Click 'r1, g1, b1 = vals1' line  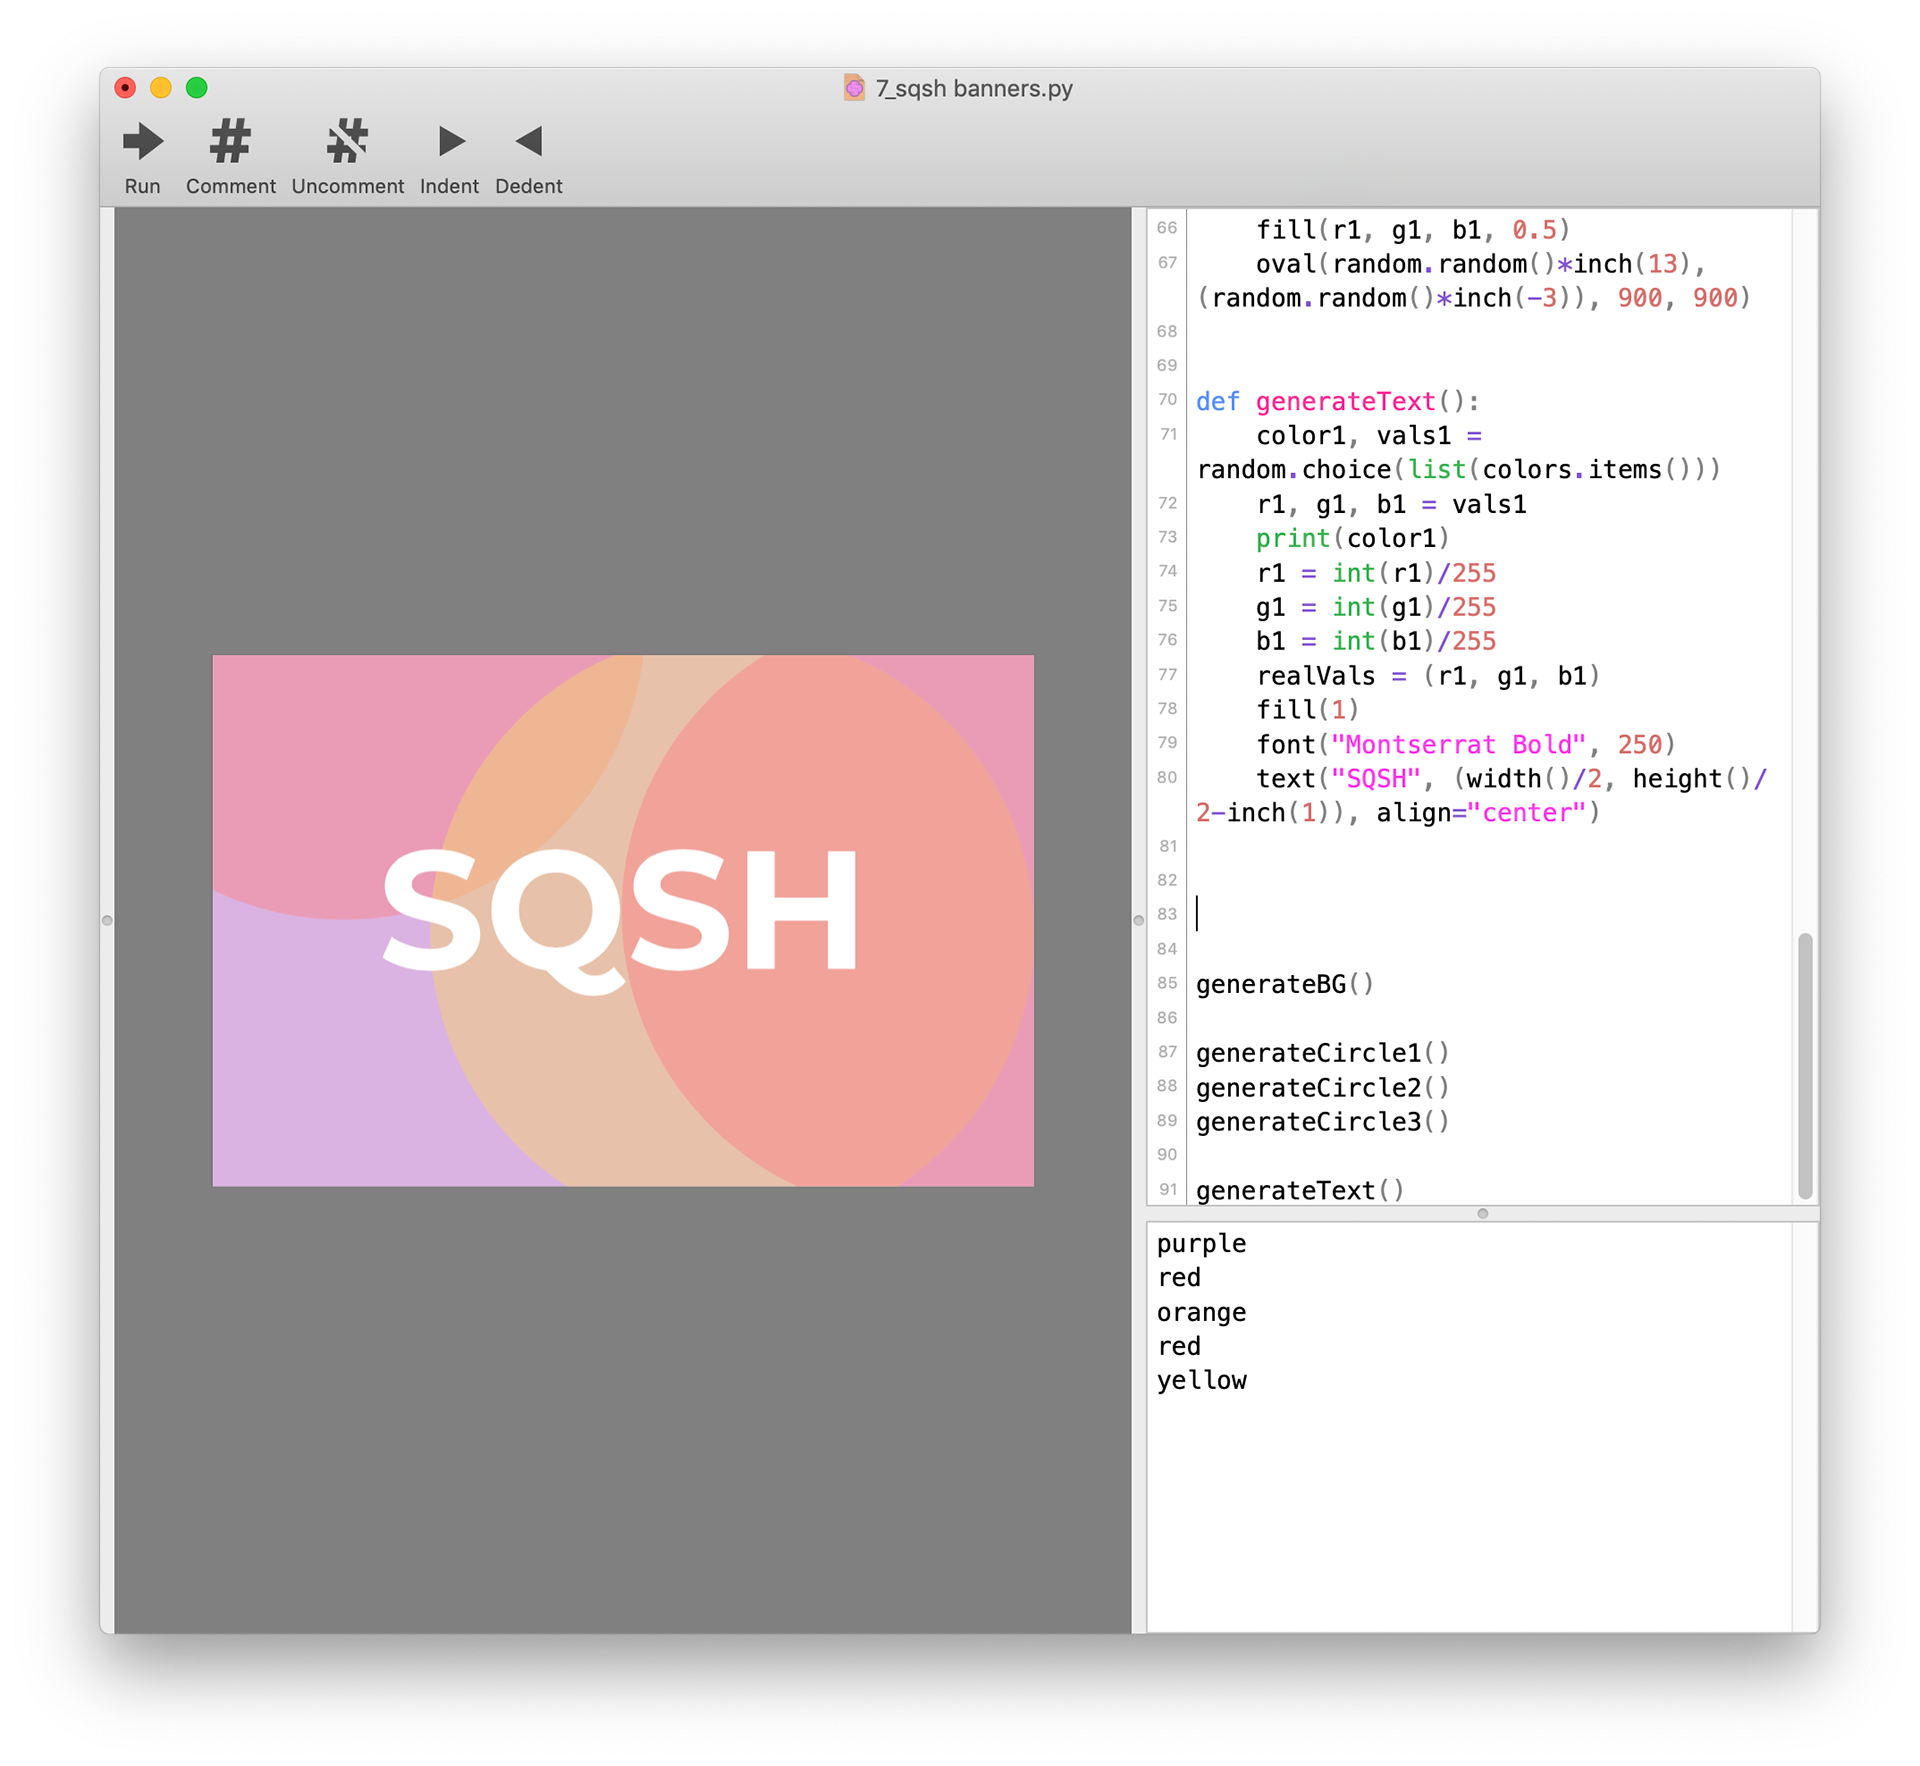coord(1391,504)
